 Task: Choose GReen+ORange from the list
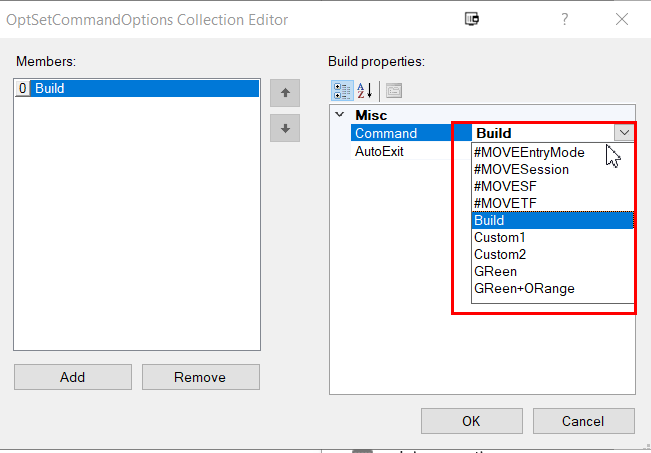(524, 288)
